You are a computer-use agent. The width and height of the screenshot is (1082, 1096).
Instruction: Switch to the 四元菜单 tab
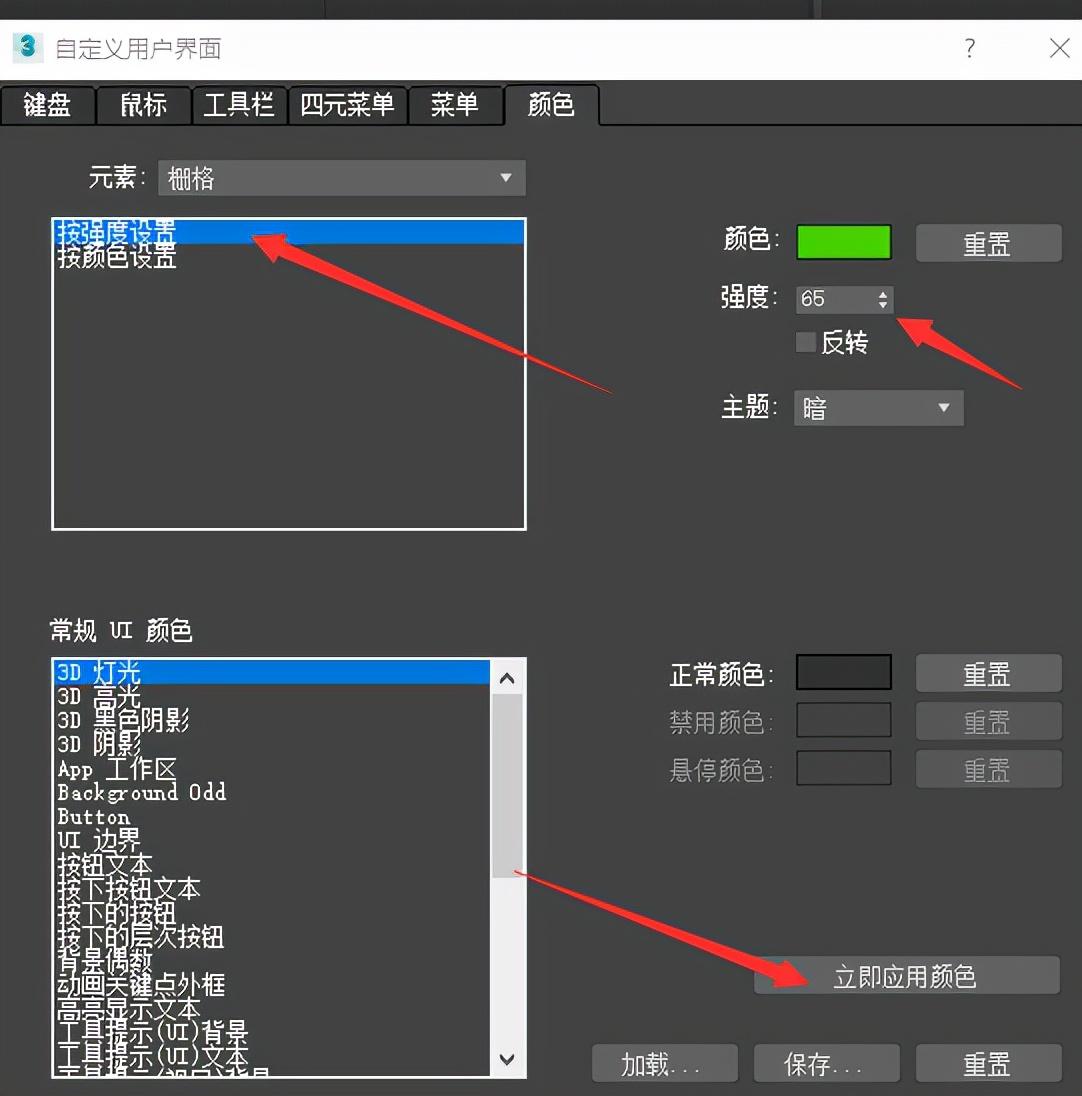point(348,105)
